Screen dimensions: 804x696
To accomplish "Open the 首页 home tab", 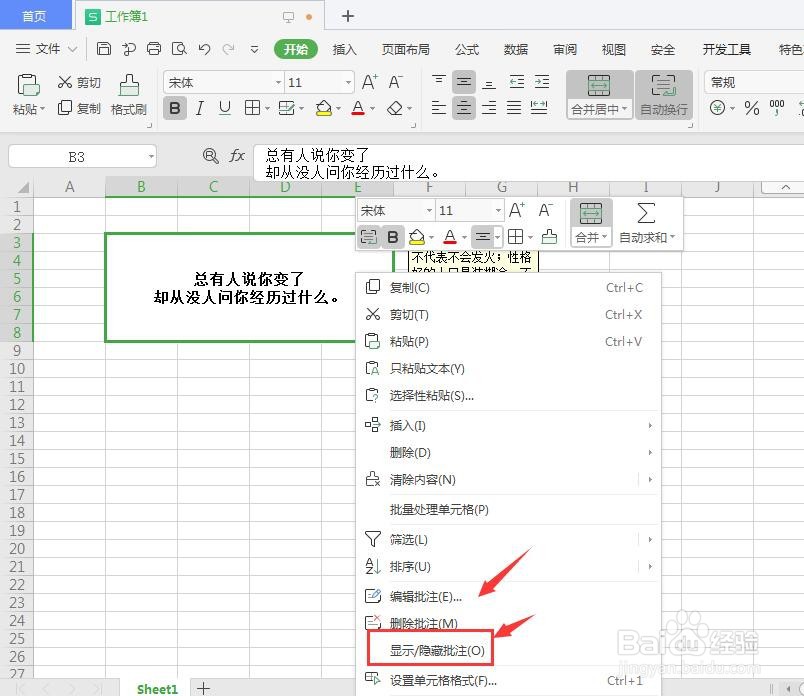I will click(34, 16).
